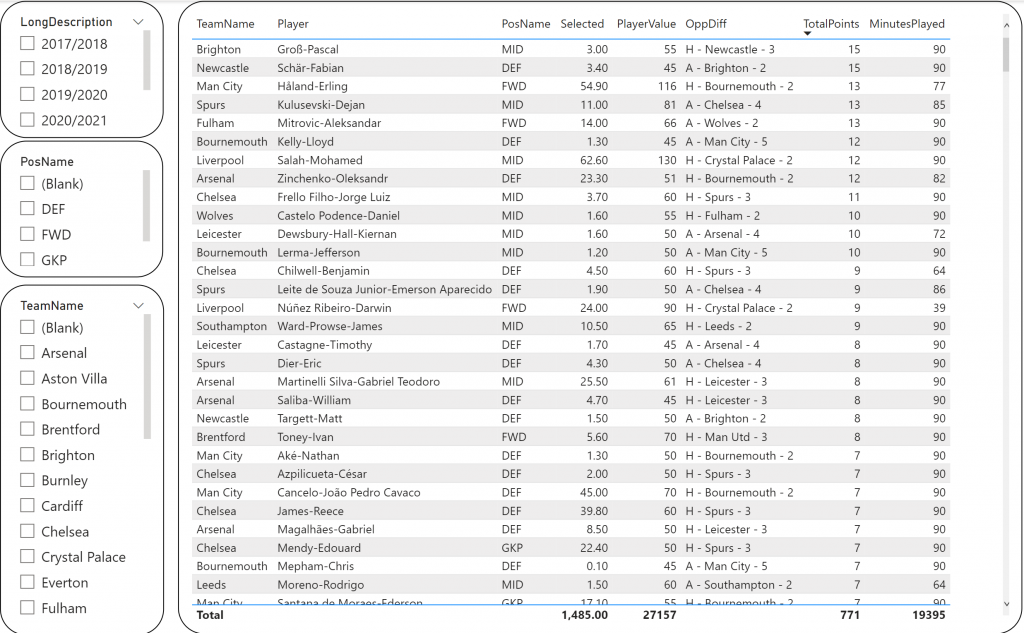Click the PosName column header in table

tap(526, 24)
